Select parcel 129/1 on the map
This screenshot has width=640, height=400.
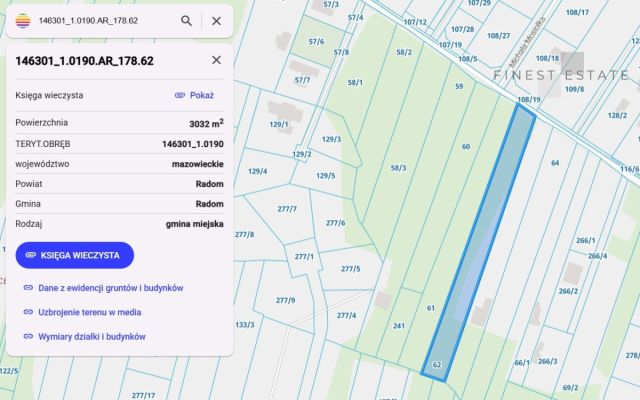[279, 124]
